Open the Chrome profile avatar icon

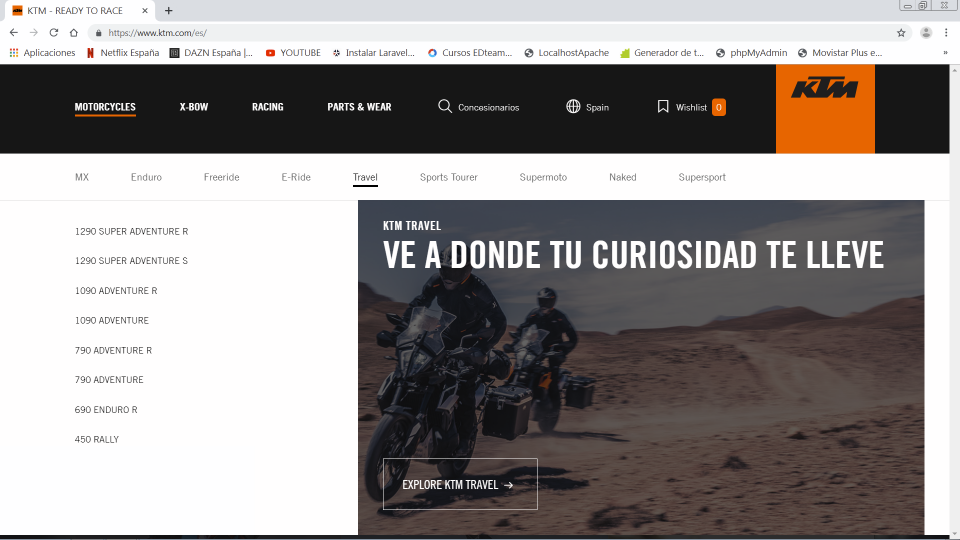click(926, 33)
